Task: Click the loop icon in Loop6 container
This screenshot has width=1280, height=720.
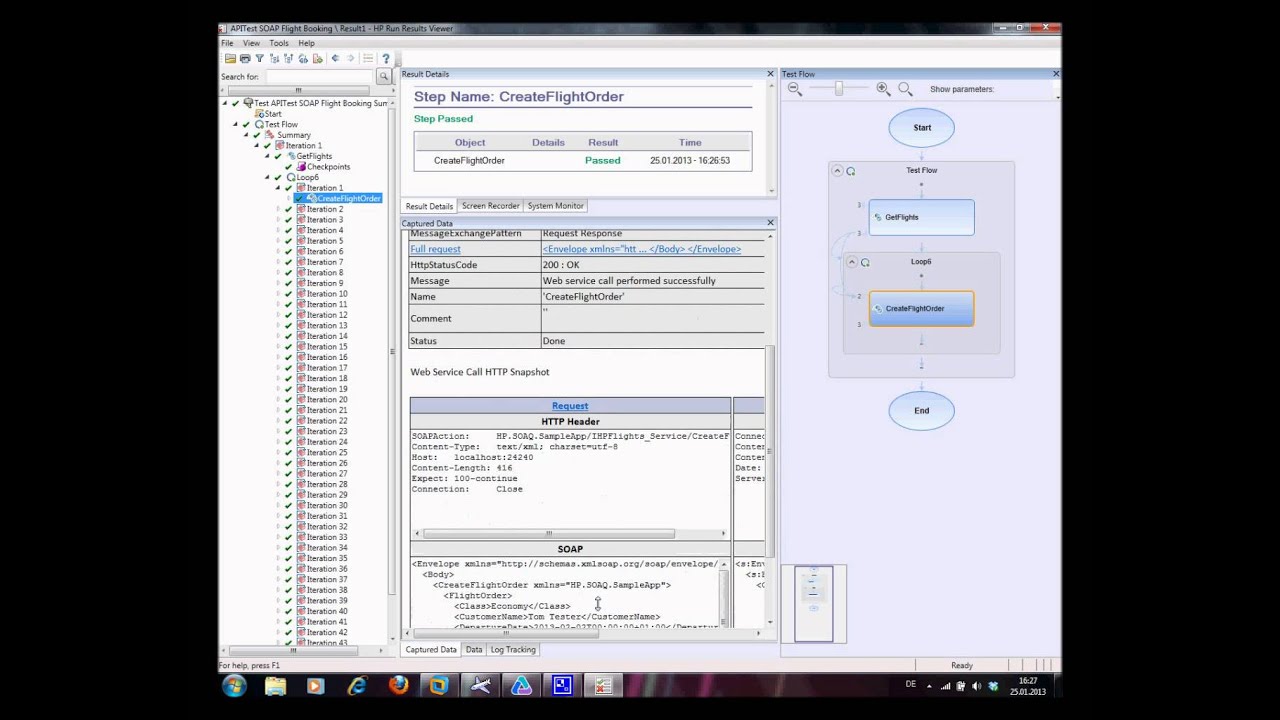Action: pyautogui.click(x=865, y=262)
